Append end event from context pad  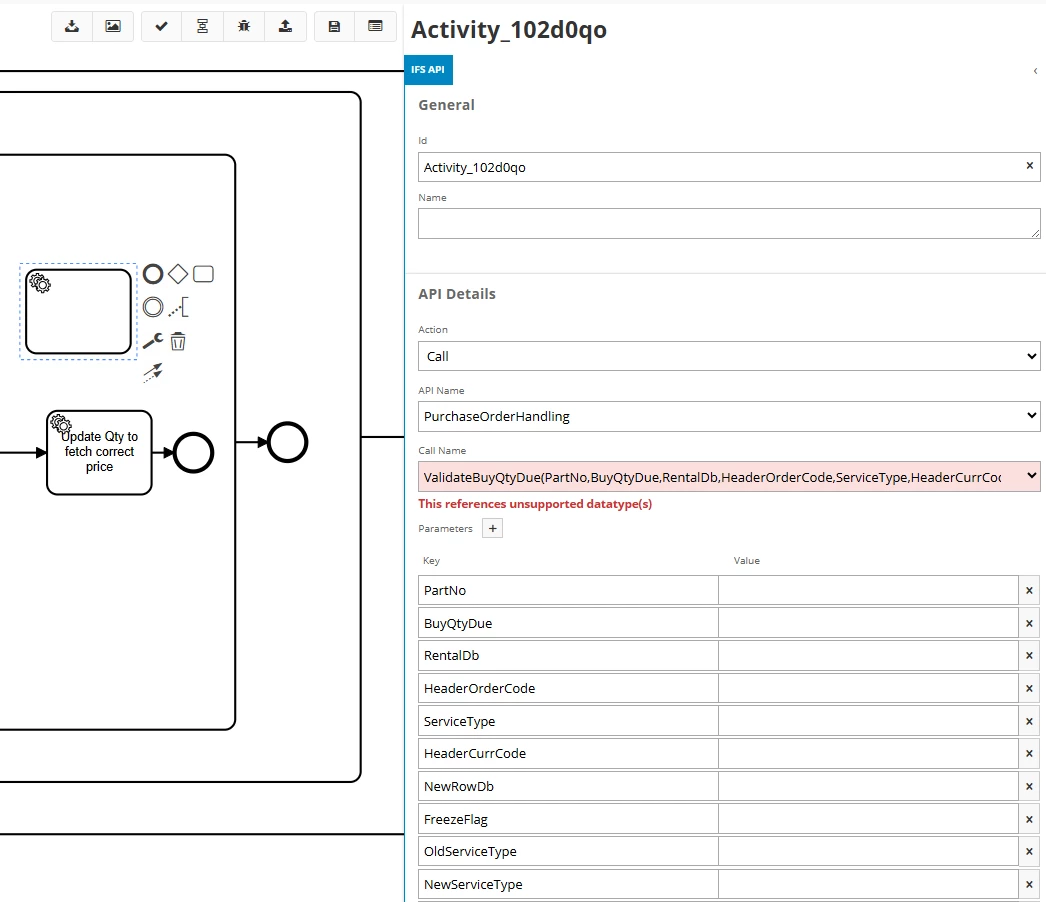[x=153, y=274]
